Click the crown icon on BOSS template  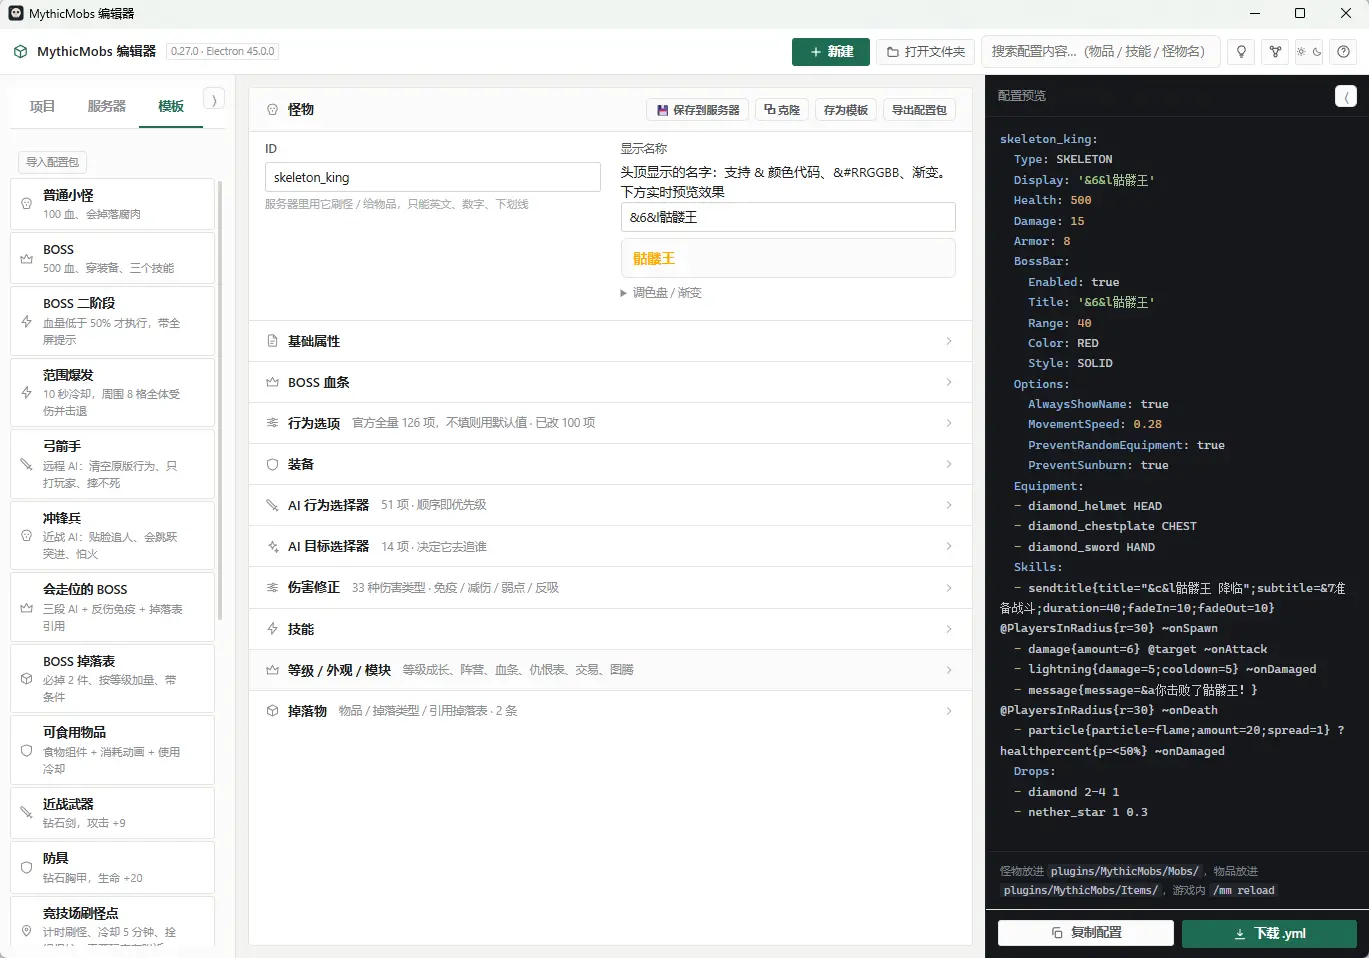27,258
